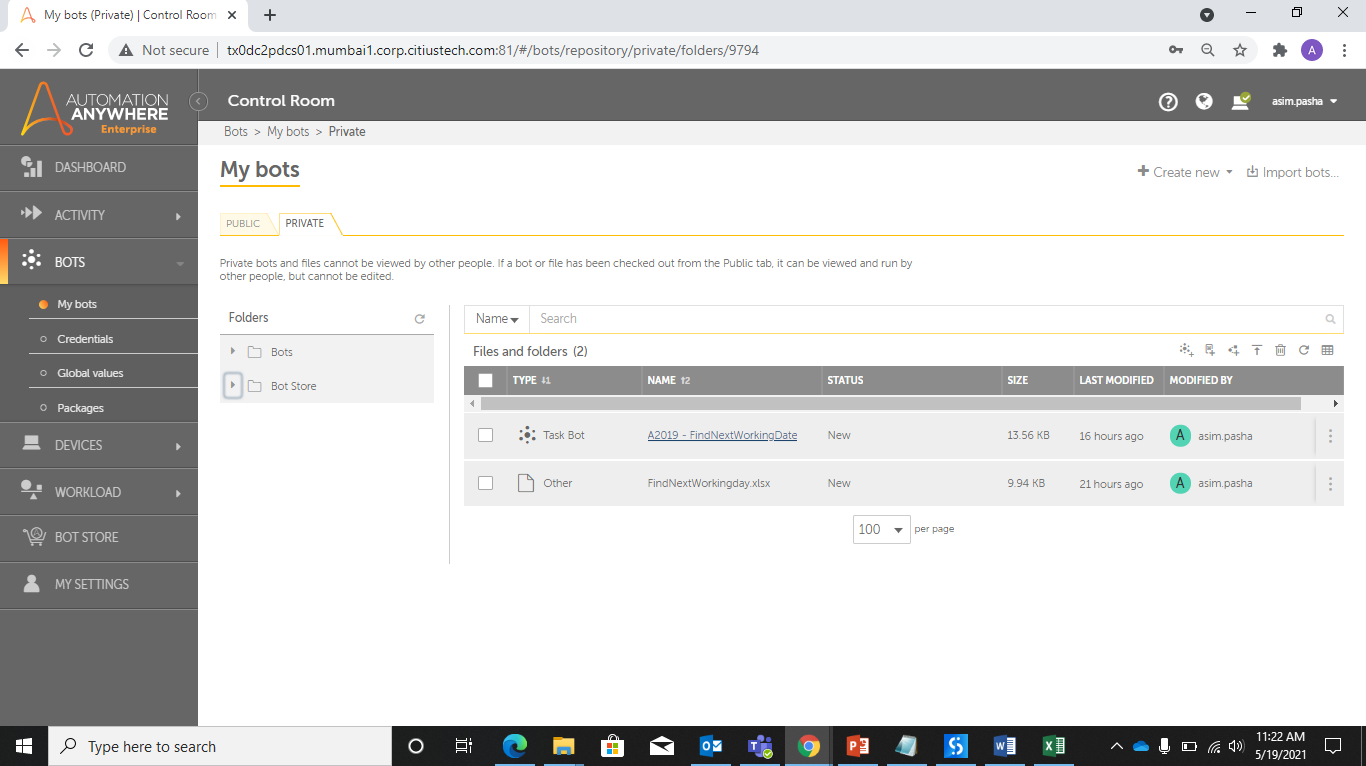Open actions menu for FindNextWorkingday.xlsx row

[x=1330, y=484]
